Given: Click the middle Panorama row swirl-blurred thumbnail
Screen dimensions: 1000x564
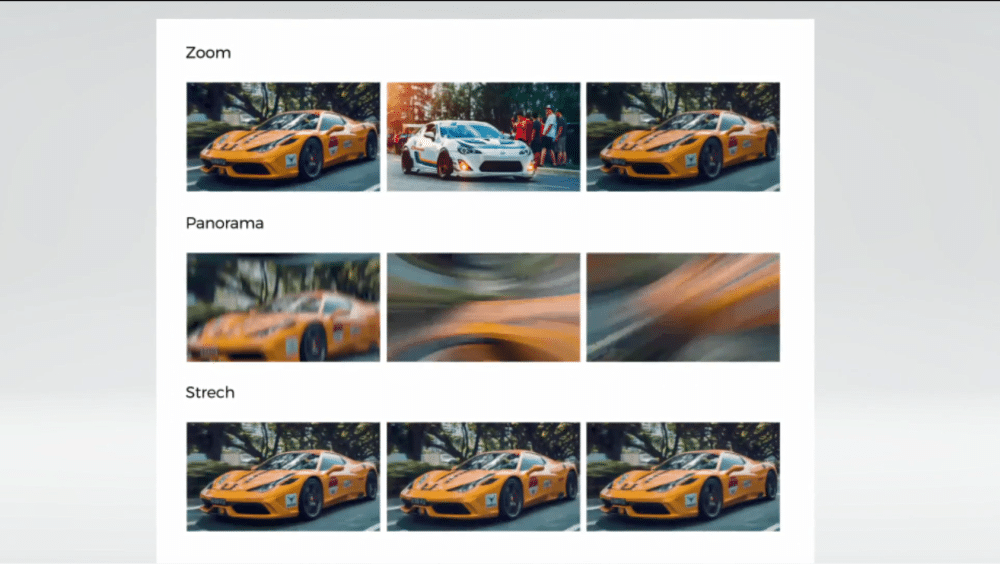Looking at the screenshot, I should (483, 308).
